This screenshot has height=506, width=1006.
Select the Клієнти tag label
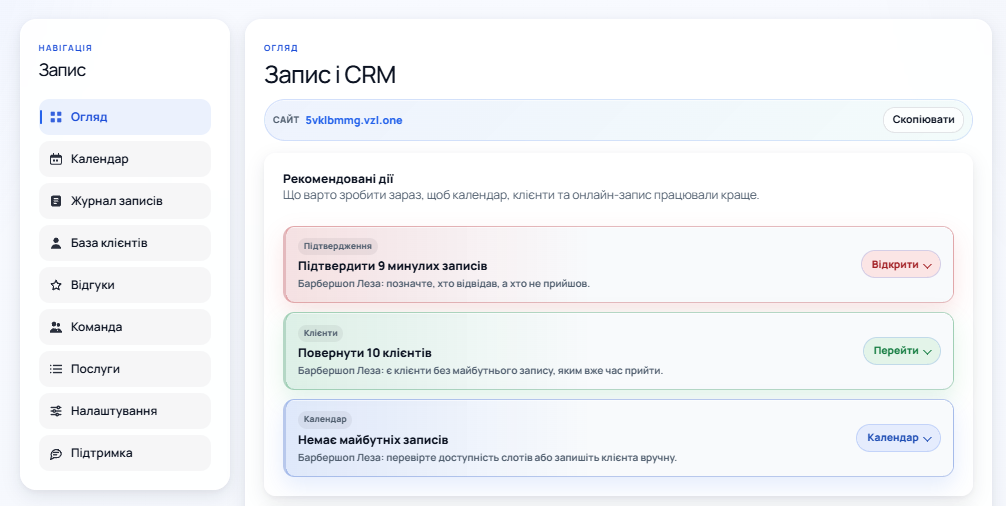click(x=321, y=333)
